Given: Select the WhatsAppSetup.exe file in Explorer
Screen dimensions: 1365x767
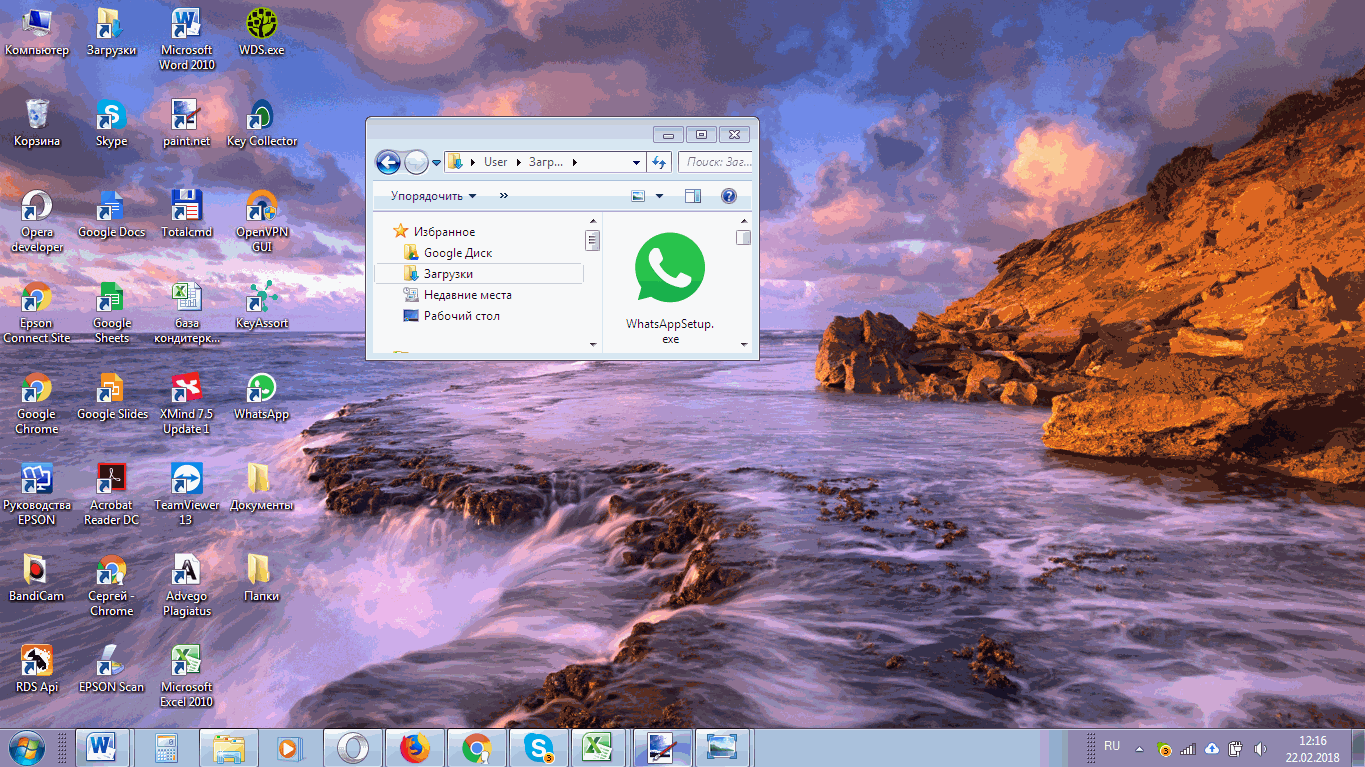Looking at the screenshot, I should pos(670,288).
